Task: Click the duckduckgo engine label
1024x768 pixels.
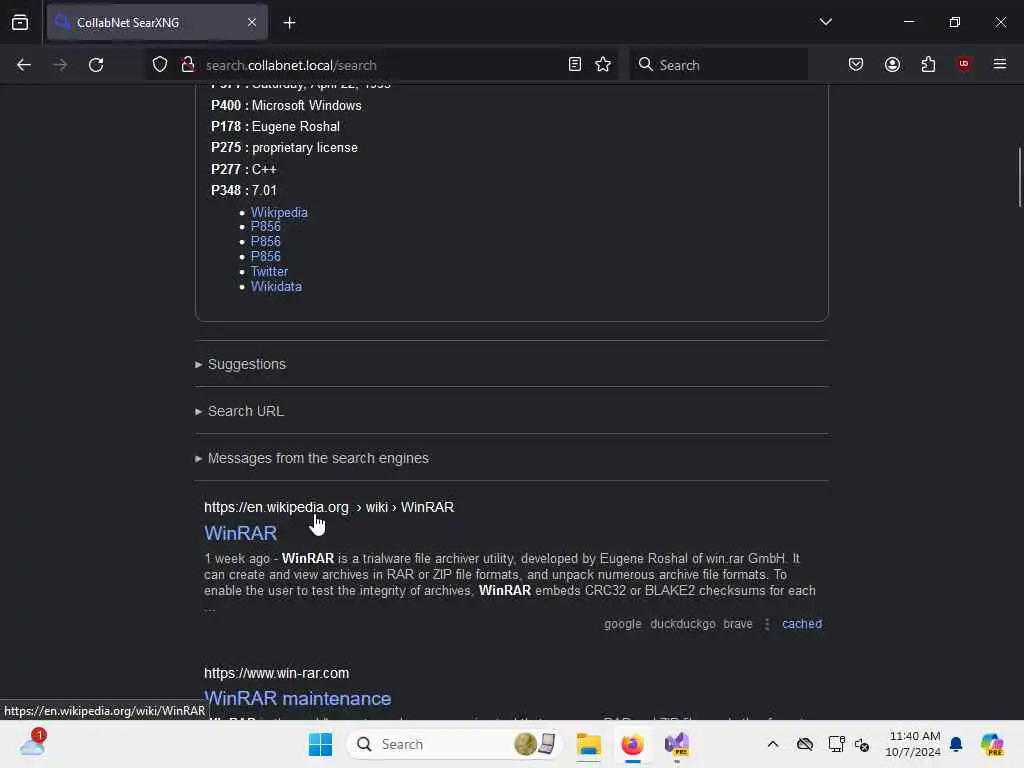Action: (682, 624)
